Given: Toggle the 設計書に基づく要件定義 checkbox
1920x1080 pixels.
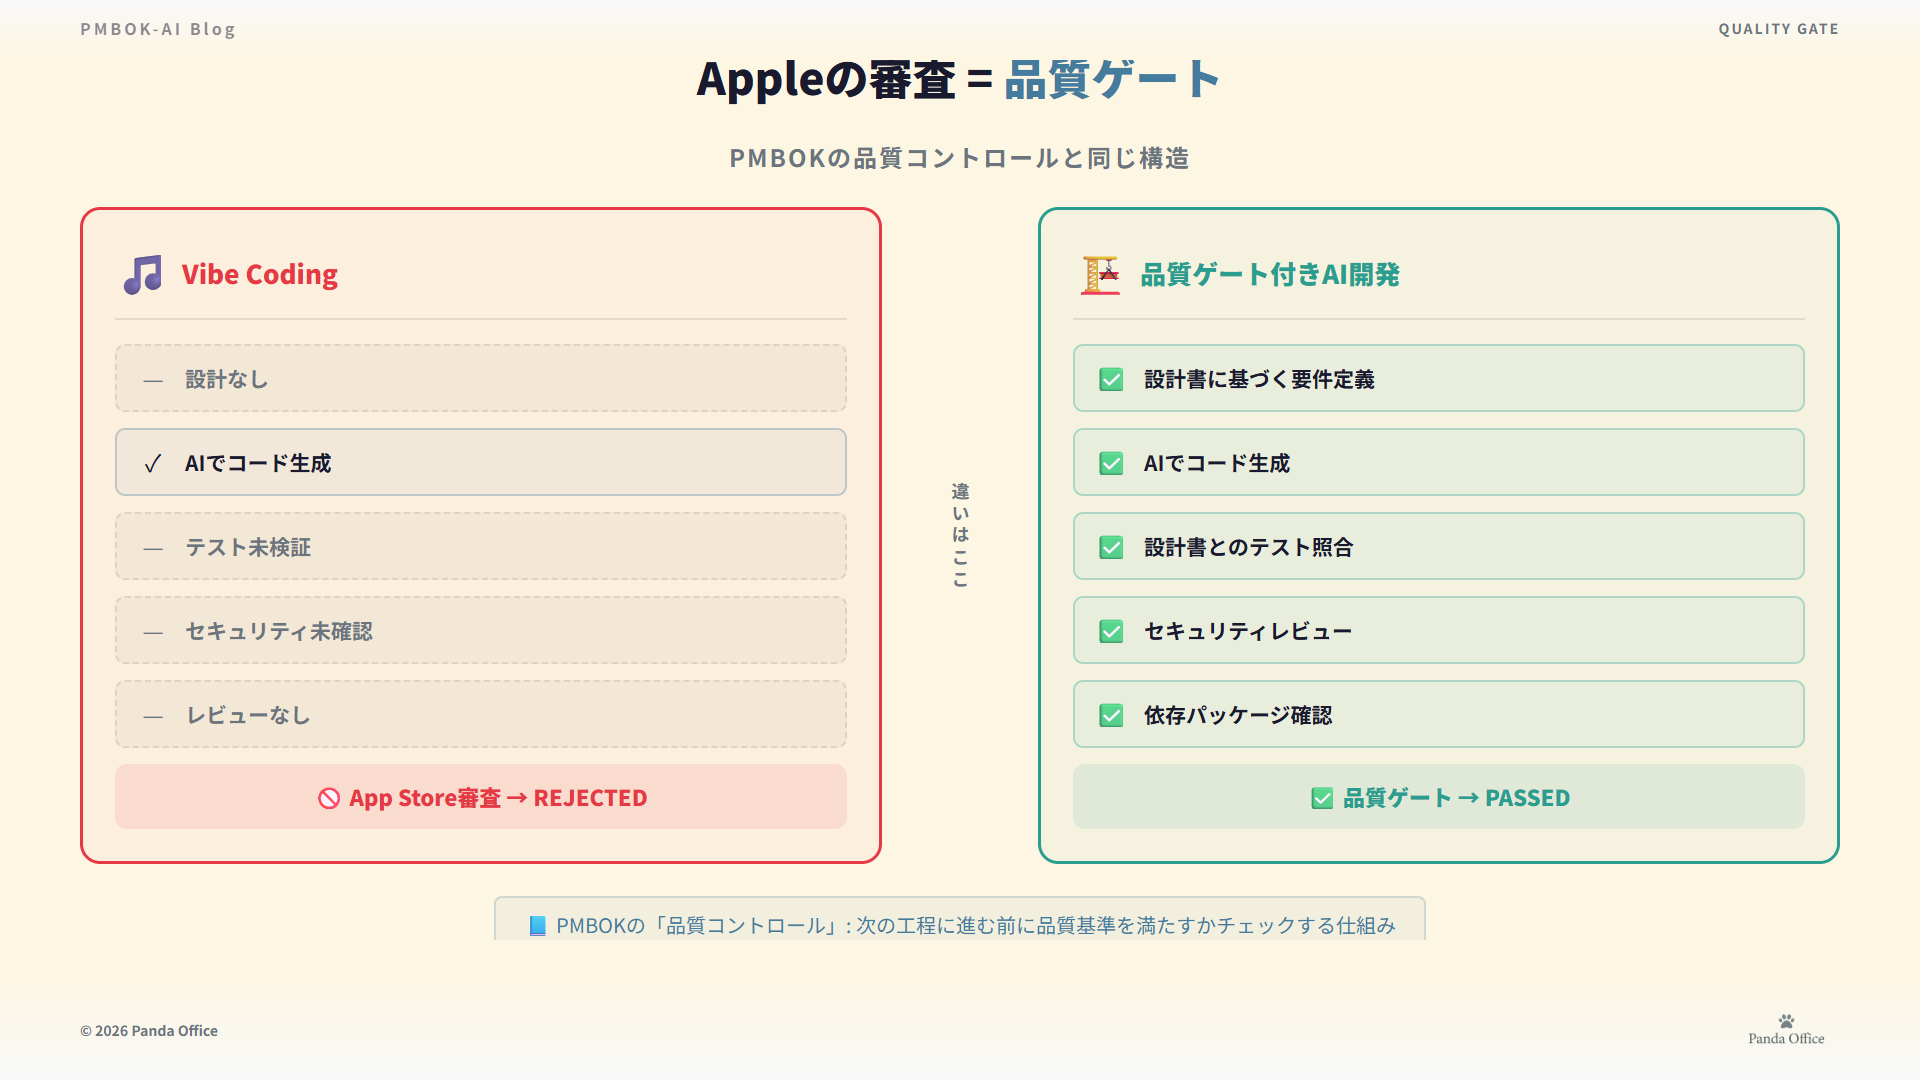Looking at the screenshot, I should (x=1111, y=380).
